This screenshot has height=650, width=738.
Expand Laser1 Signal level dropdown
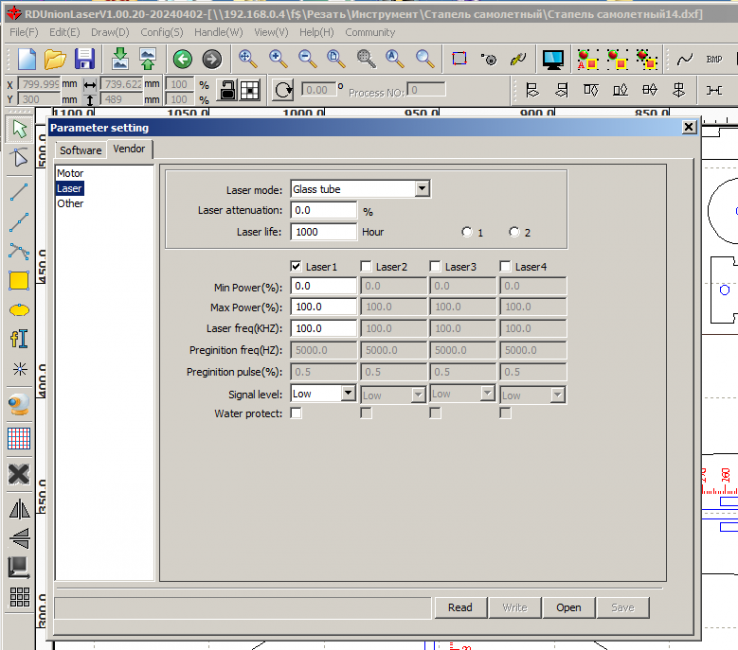[348, 394]
